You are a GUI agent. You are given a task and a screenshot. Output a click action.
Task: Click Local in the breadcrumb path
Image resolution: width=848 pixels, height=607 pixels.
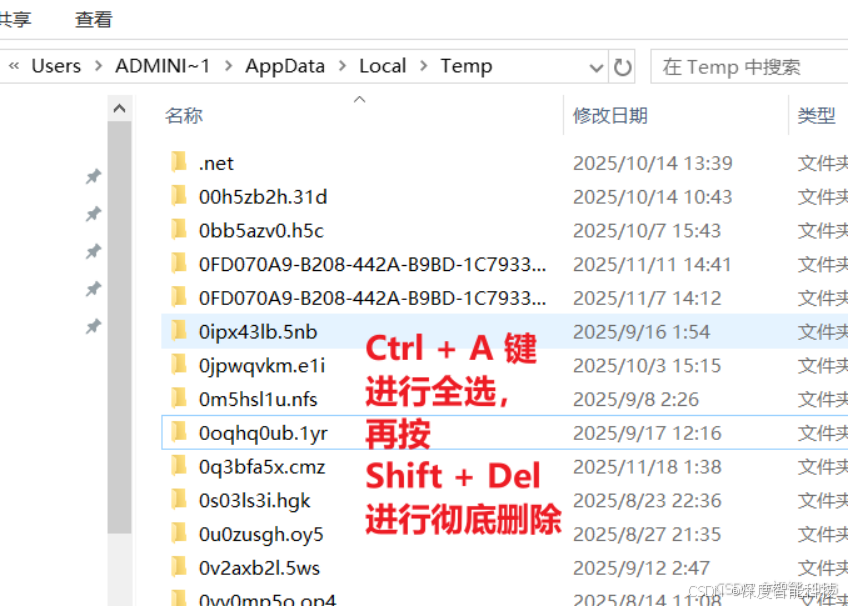coord(382,66)
